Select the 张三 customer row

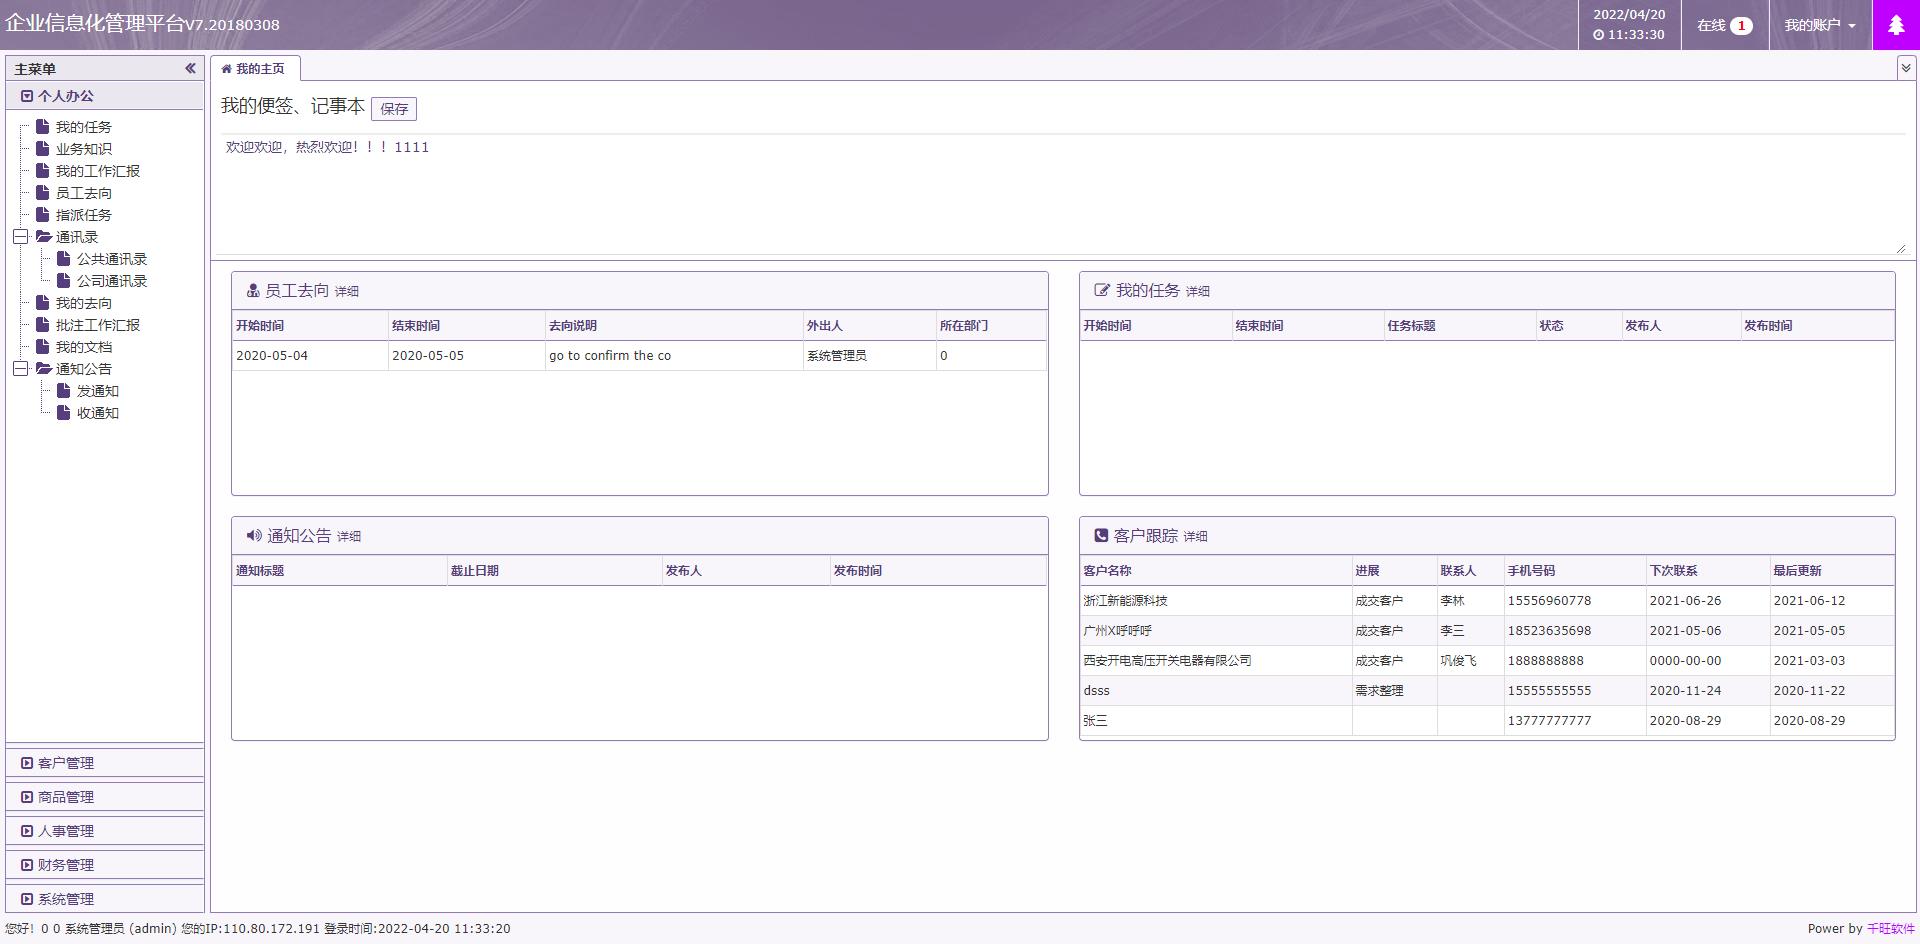[1487, 721]
